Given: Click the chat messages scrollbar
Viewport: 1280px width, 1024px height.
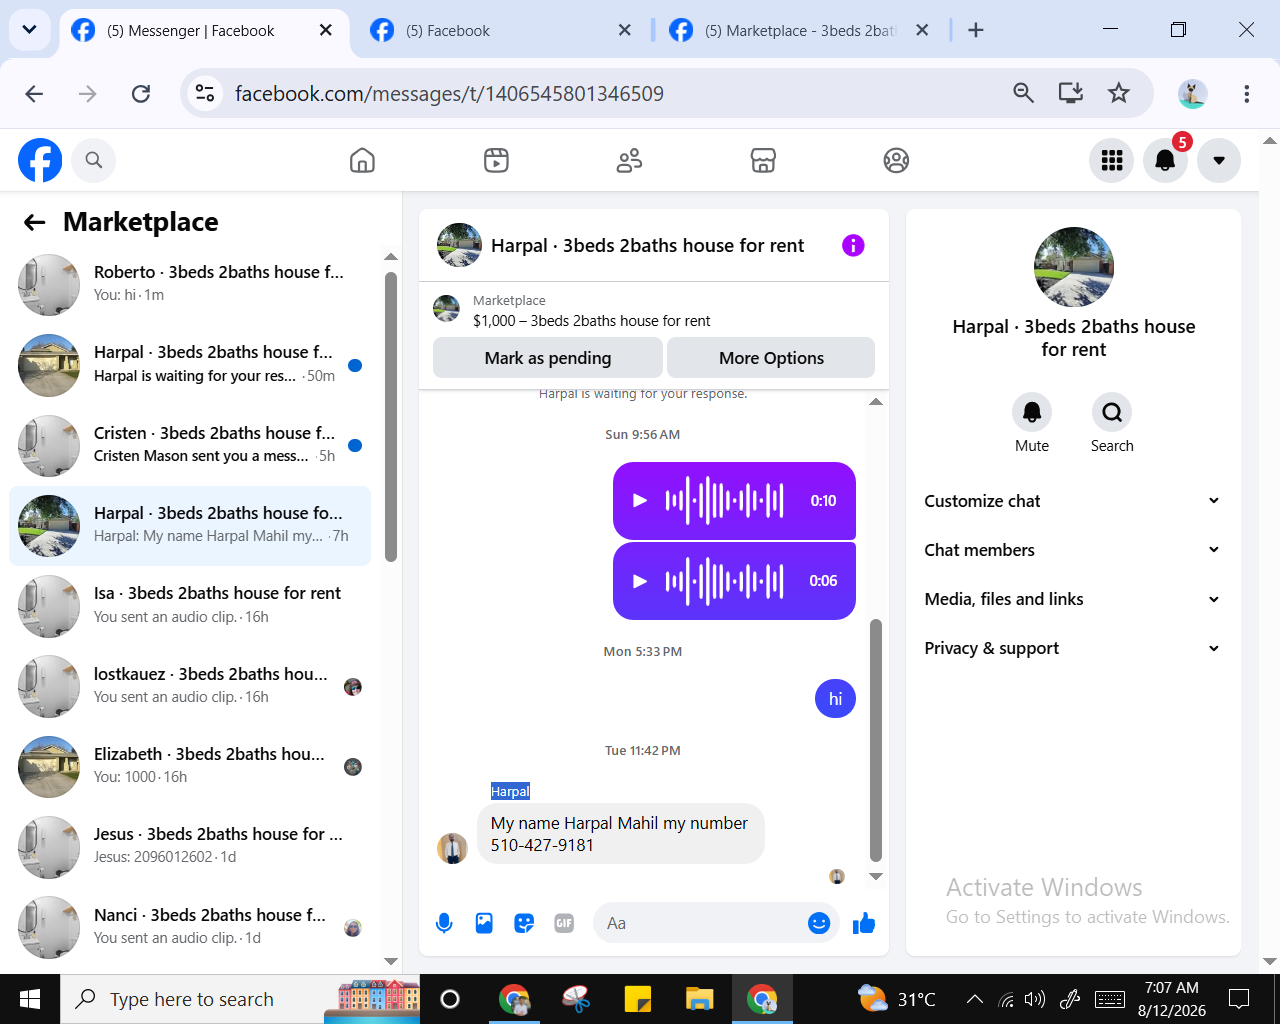Looking at the screenshot, I should pyautogui.click(x=876, y=740).
